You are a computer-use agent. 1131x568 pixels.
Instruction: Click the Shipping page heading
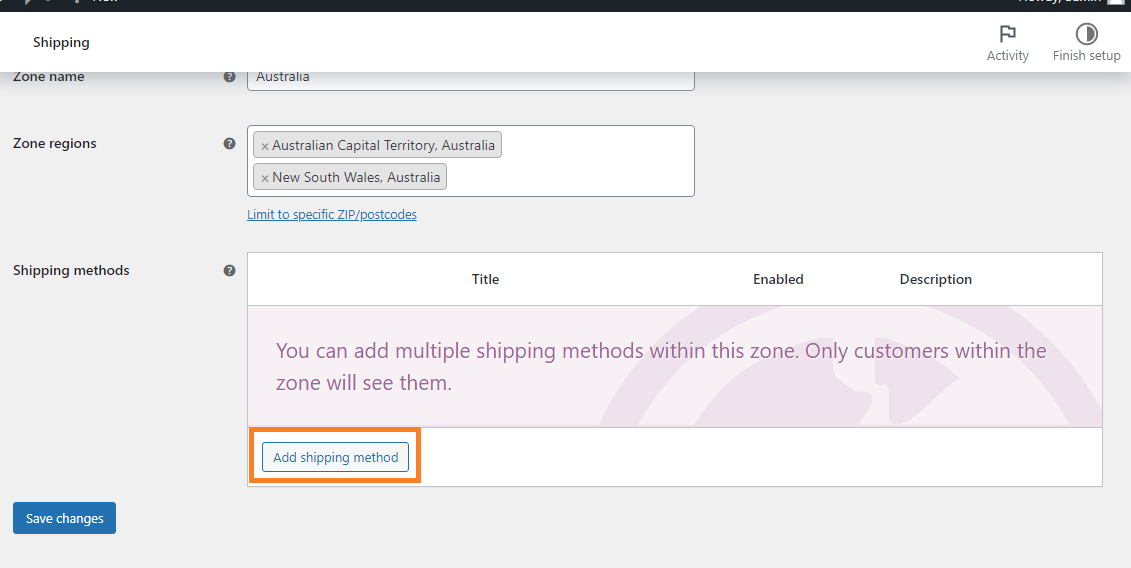61,43
